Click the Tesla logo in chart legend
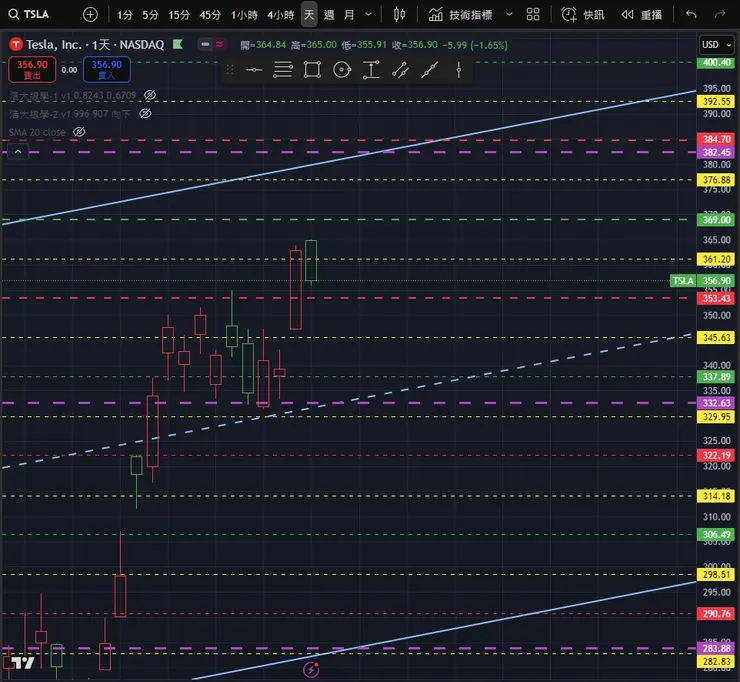740x682 pixels. 16,44
